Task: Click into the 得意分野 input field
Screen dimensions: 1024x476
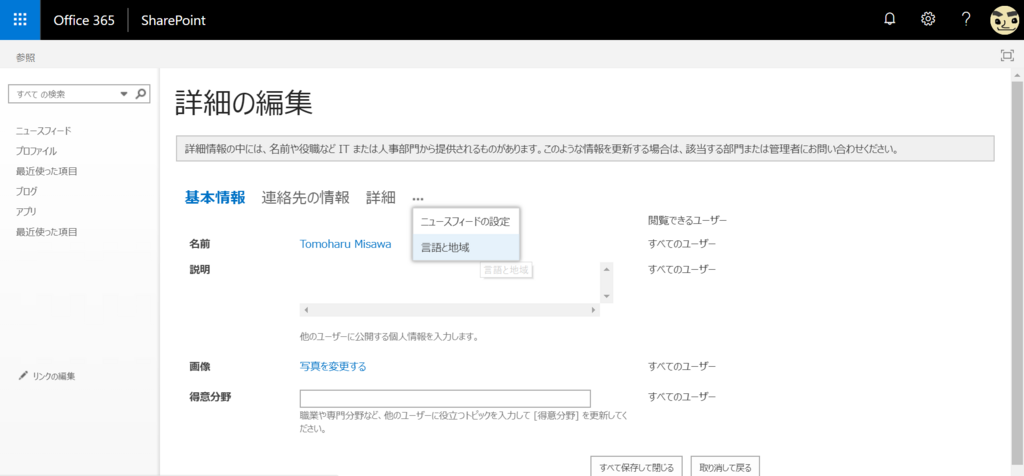Action: point(445,398)
